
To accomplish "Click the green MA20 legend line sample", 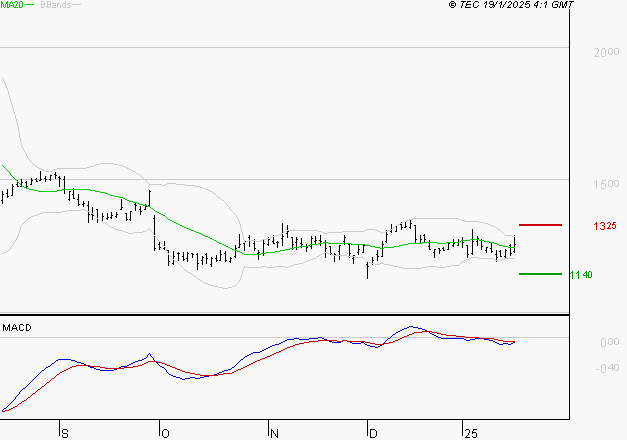I will 32,6.
